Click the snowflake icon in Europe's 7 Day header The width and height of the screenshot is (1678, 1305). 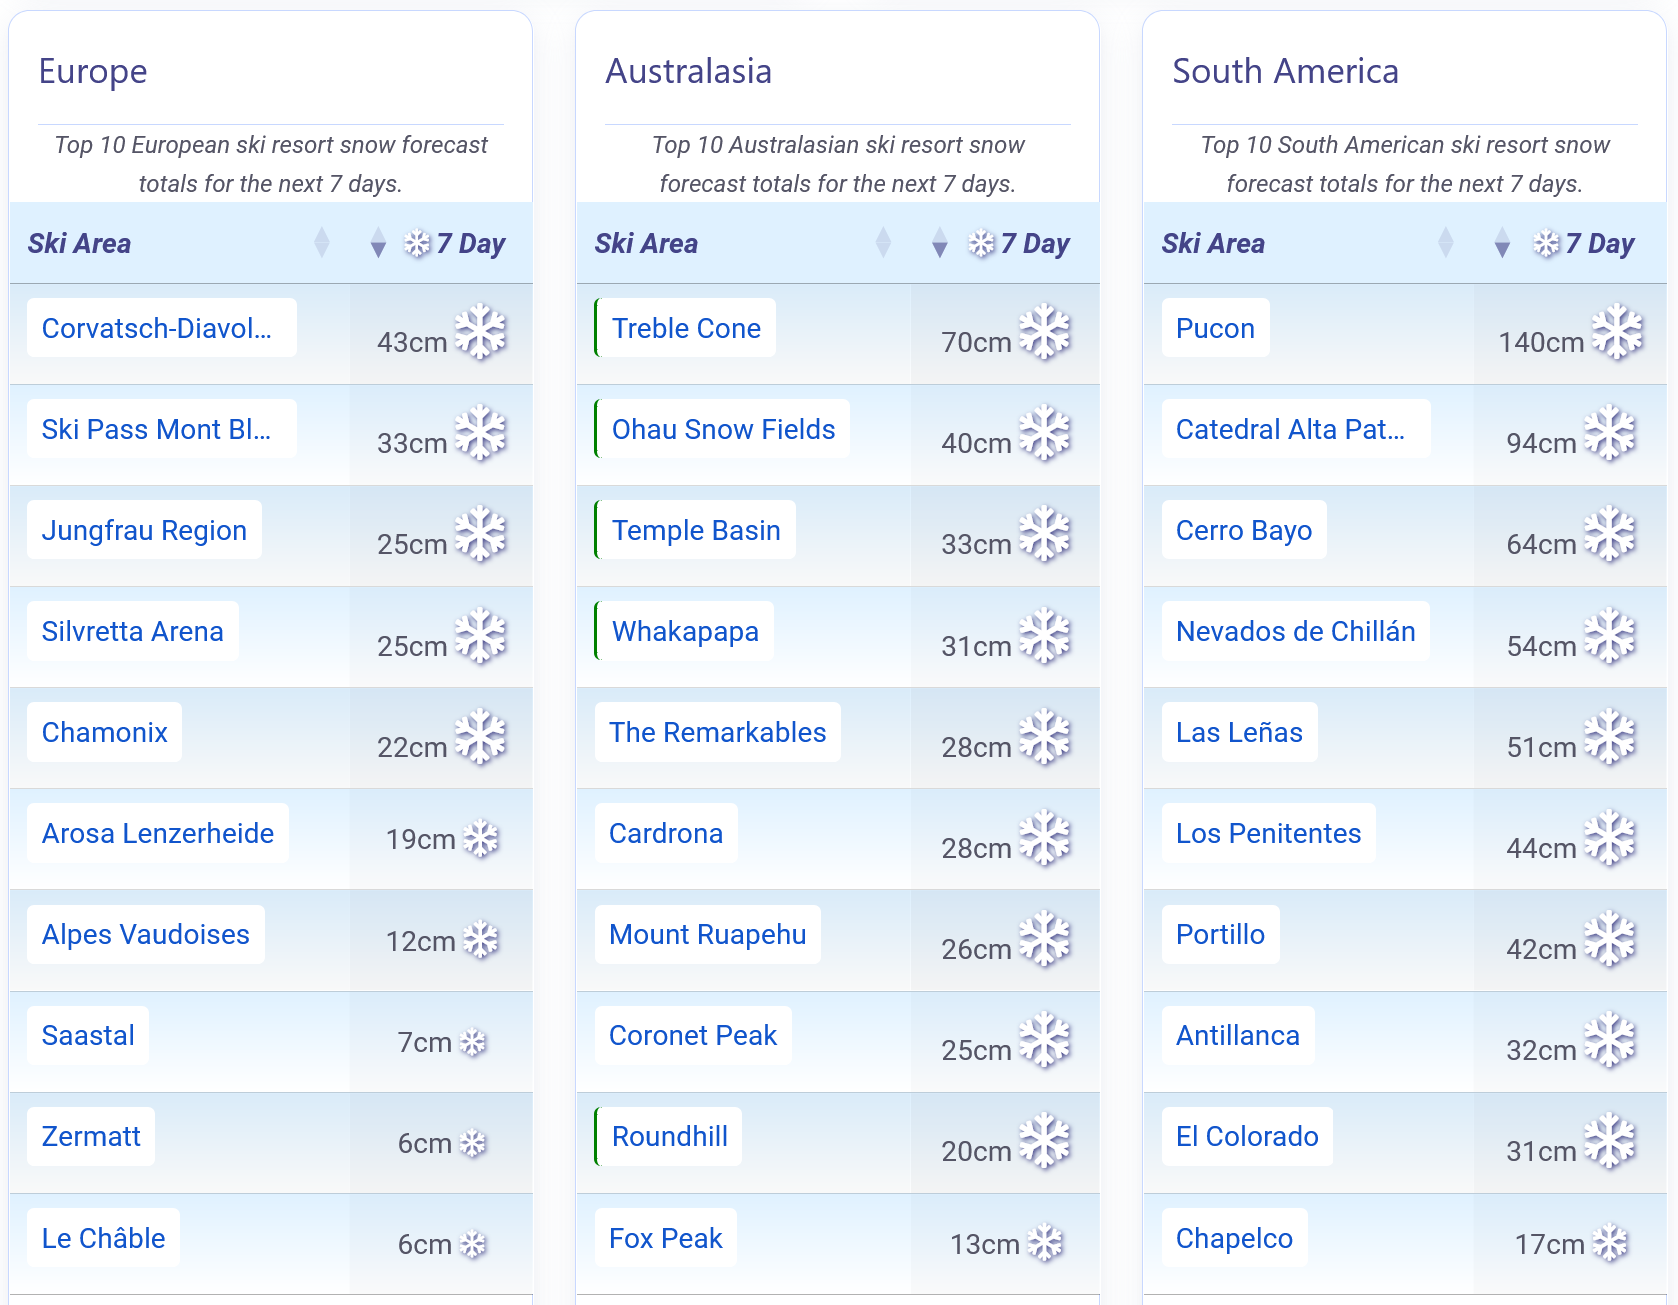(417, 243)
